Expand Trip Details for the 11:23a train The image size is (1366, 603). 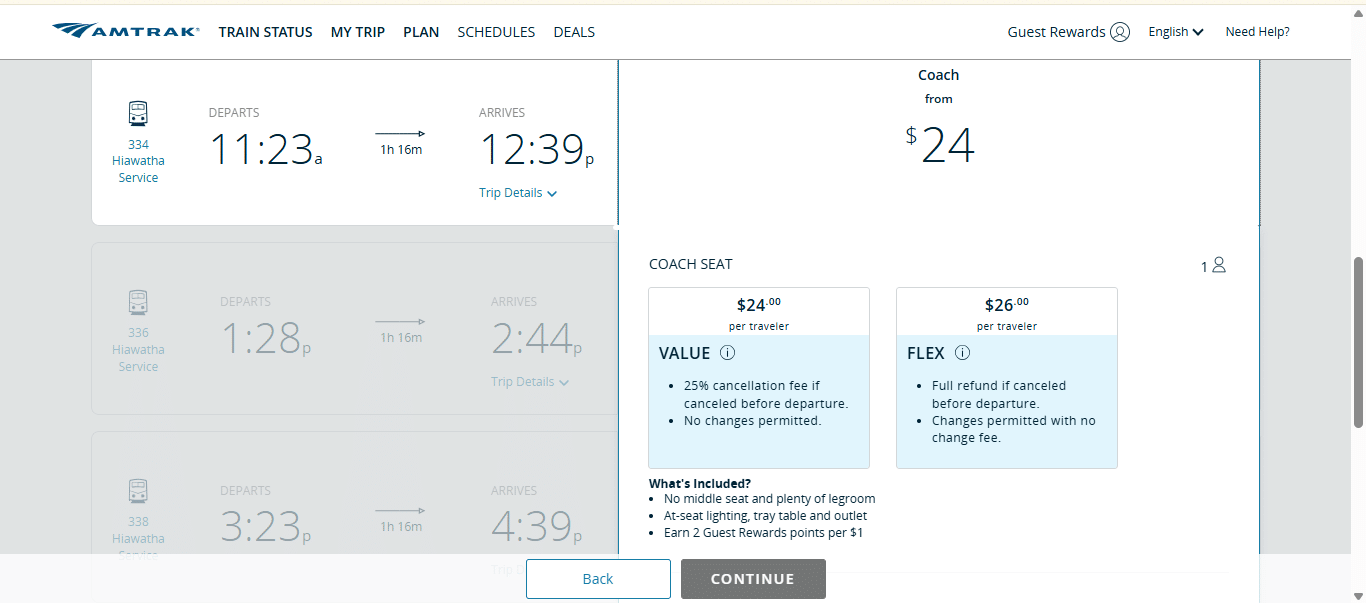tap(518, 192)
